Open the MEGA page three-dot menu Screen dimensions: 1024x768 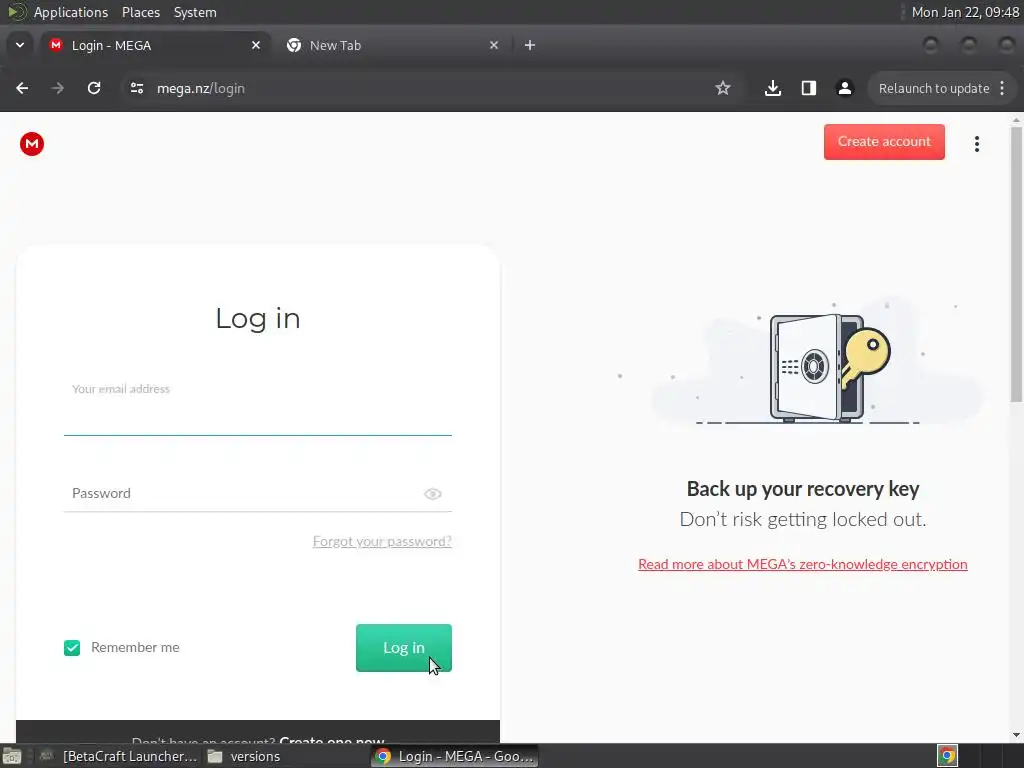977,144
